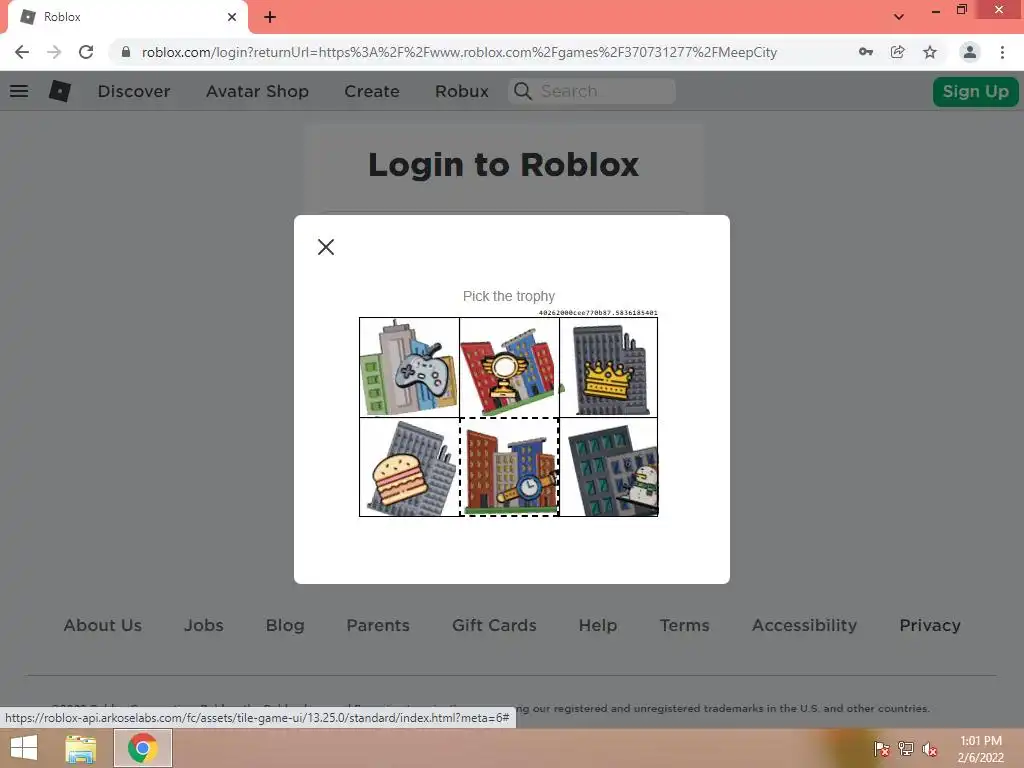Go back using the browser back arrow
The width and height of the screenshot is (1024, 768).
[22, 52]
